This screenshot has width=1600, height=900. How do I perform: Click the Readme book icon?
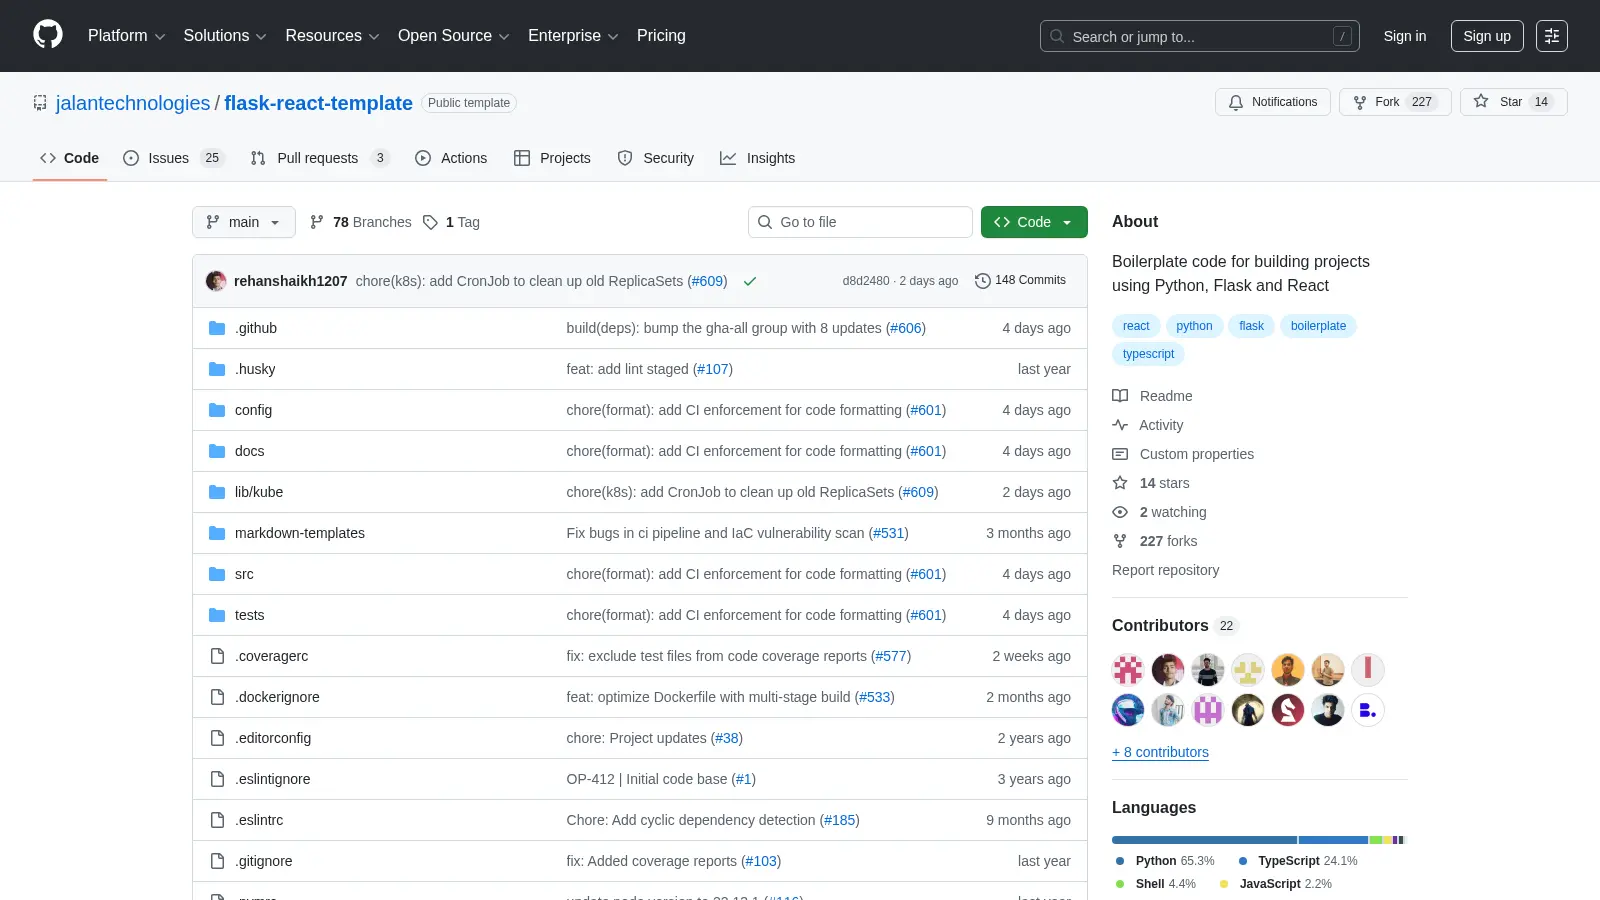point(1120,396)
